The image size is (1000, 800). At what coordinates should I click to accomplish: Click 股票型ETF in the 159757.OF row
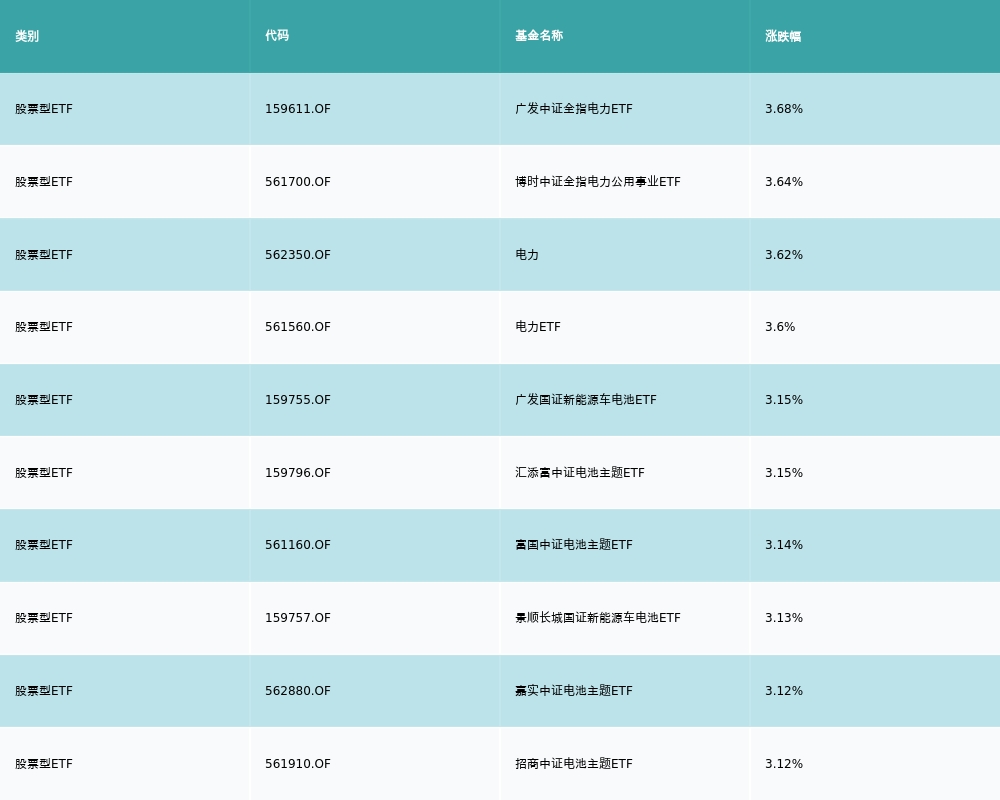(44, 618)
